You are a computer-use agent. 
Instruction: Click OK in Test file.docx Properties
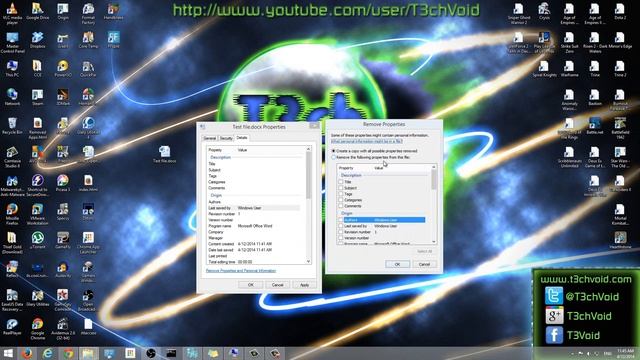point(251,285)
